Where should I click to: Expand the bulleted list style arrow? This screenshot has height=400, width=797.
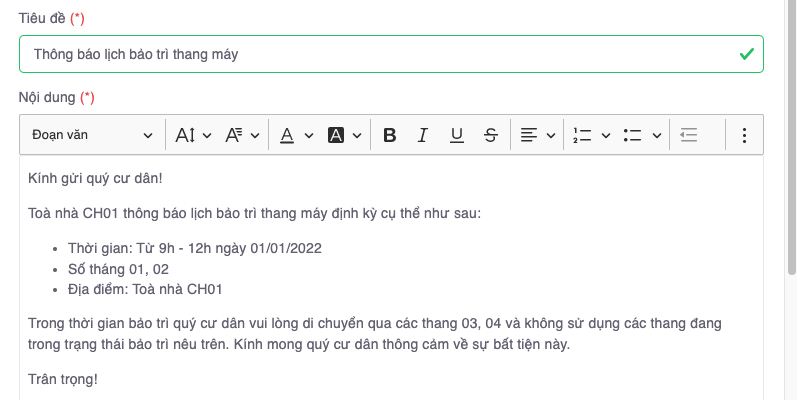point(657,135)
